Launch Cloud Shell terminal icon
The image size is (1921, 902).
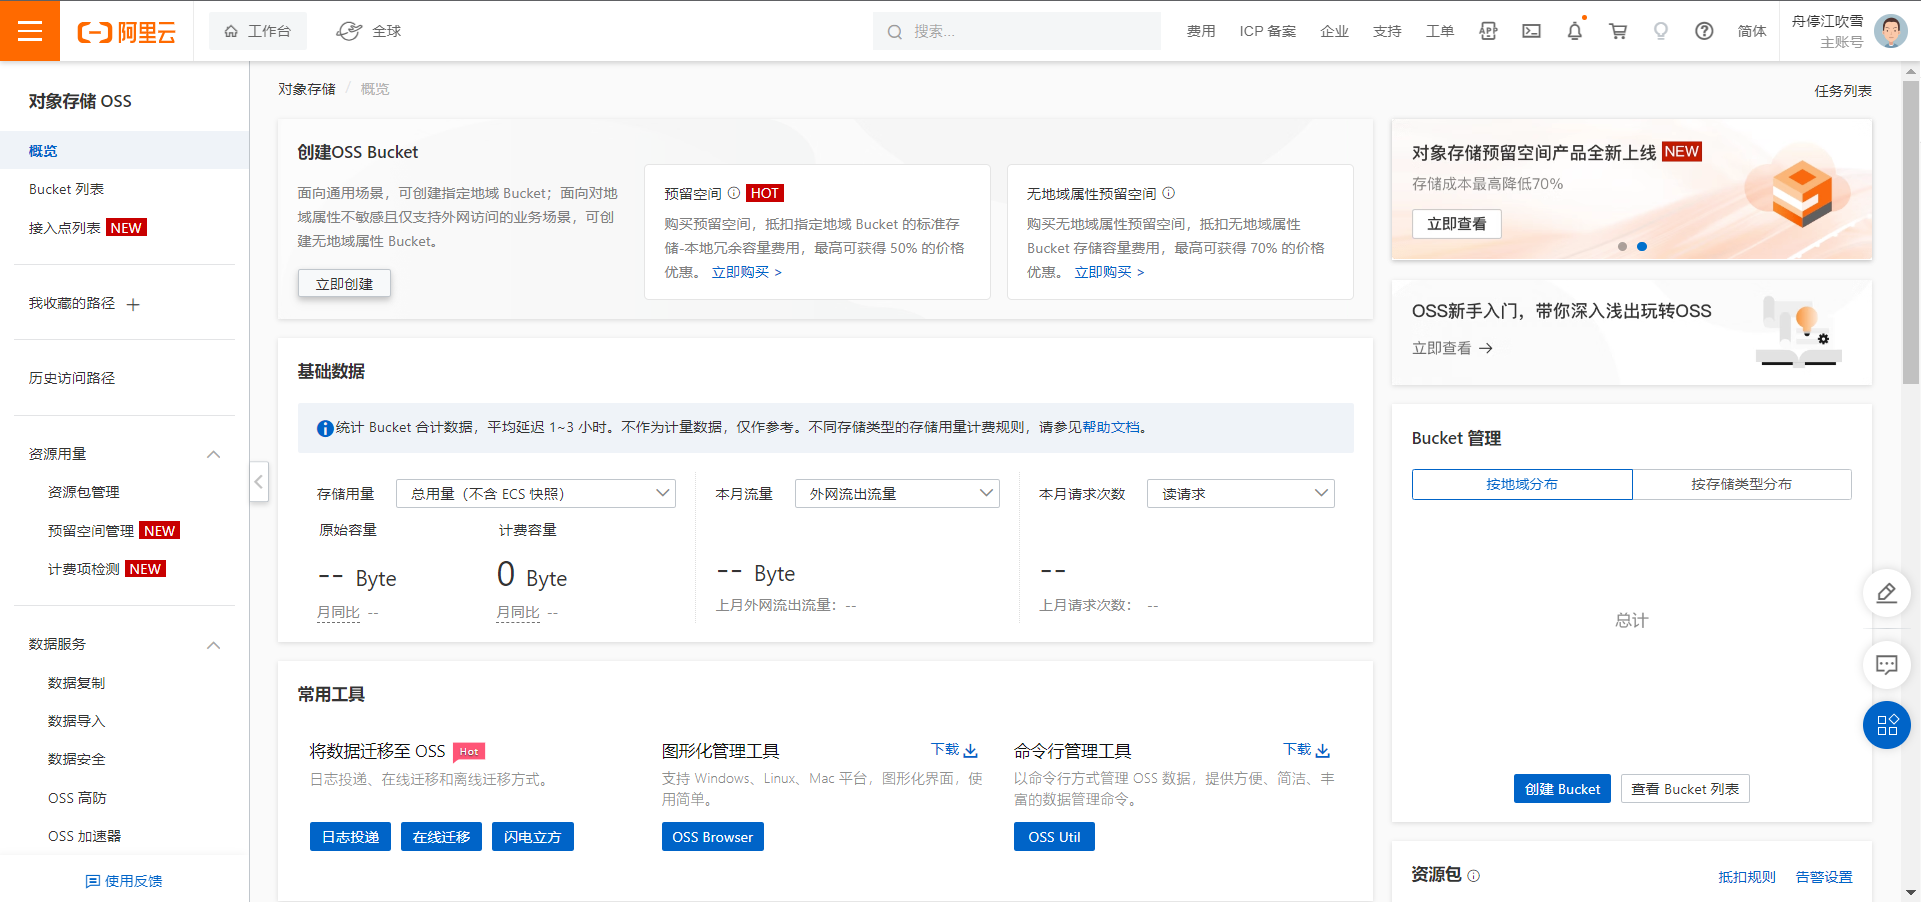[x=1531, y=31]
